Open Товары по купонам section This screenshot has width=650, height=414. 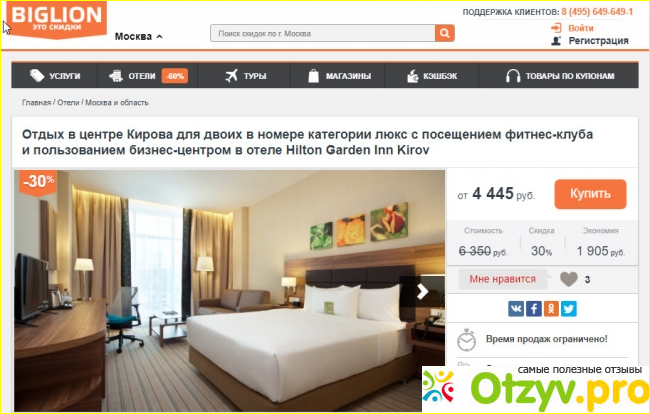[x=559, y=76]
